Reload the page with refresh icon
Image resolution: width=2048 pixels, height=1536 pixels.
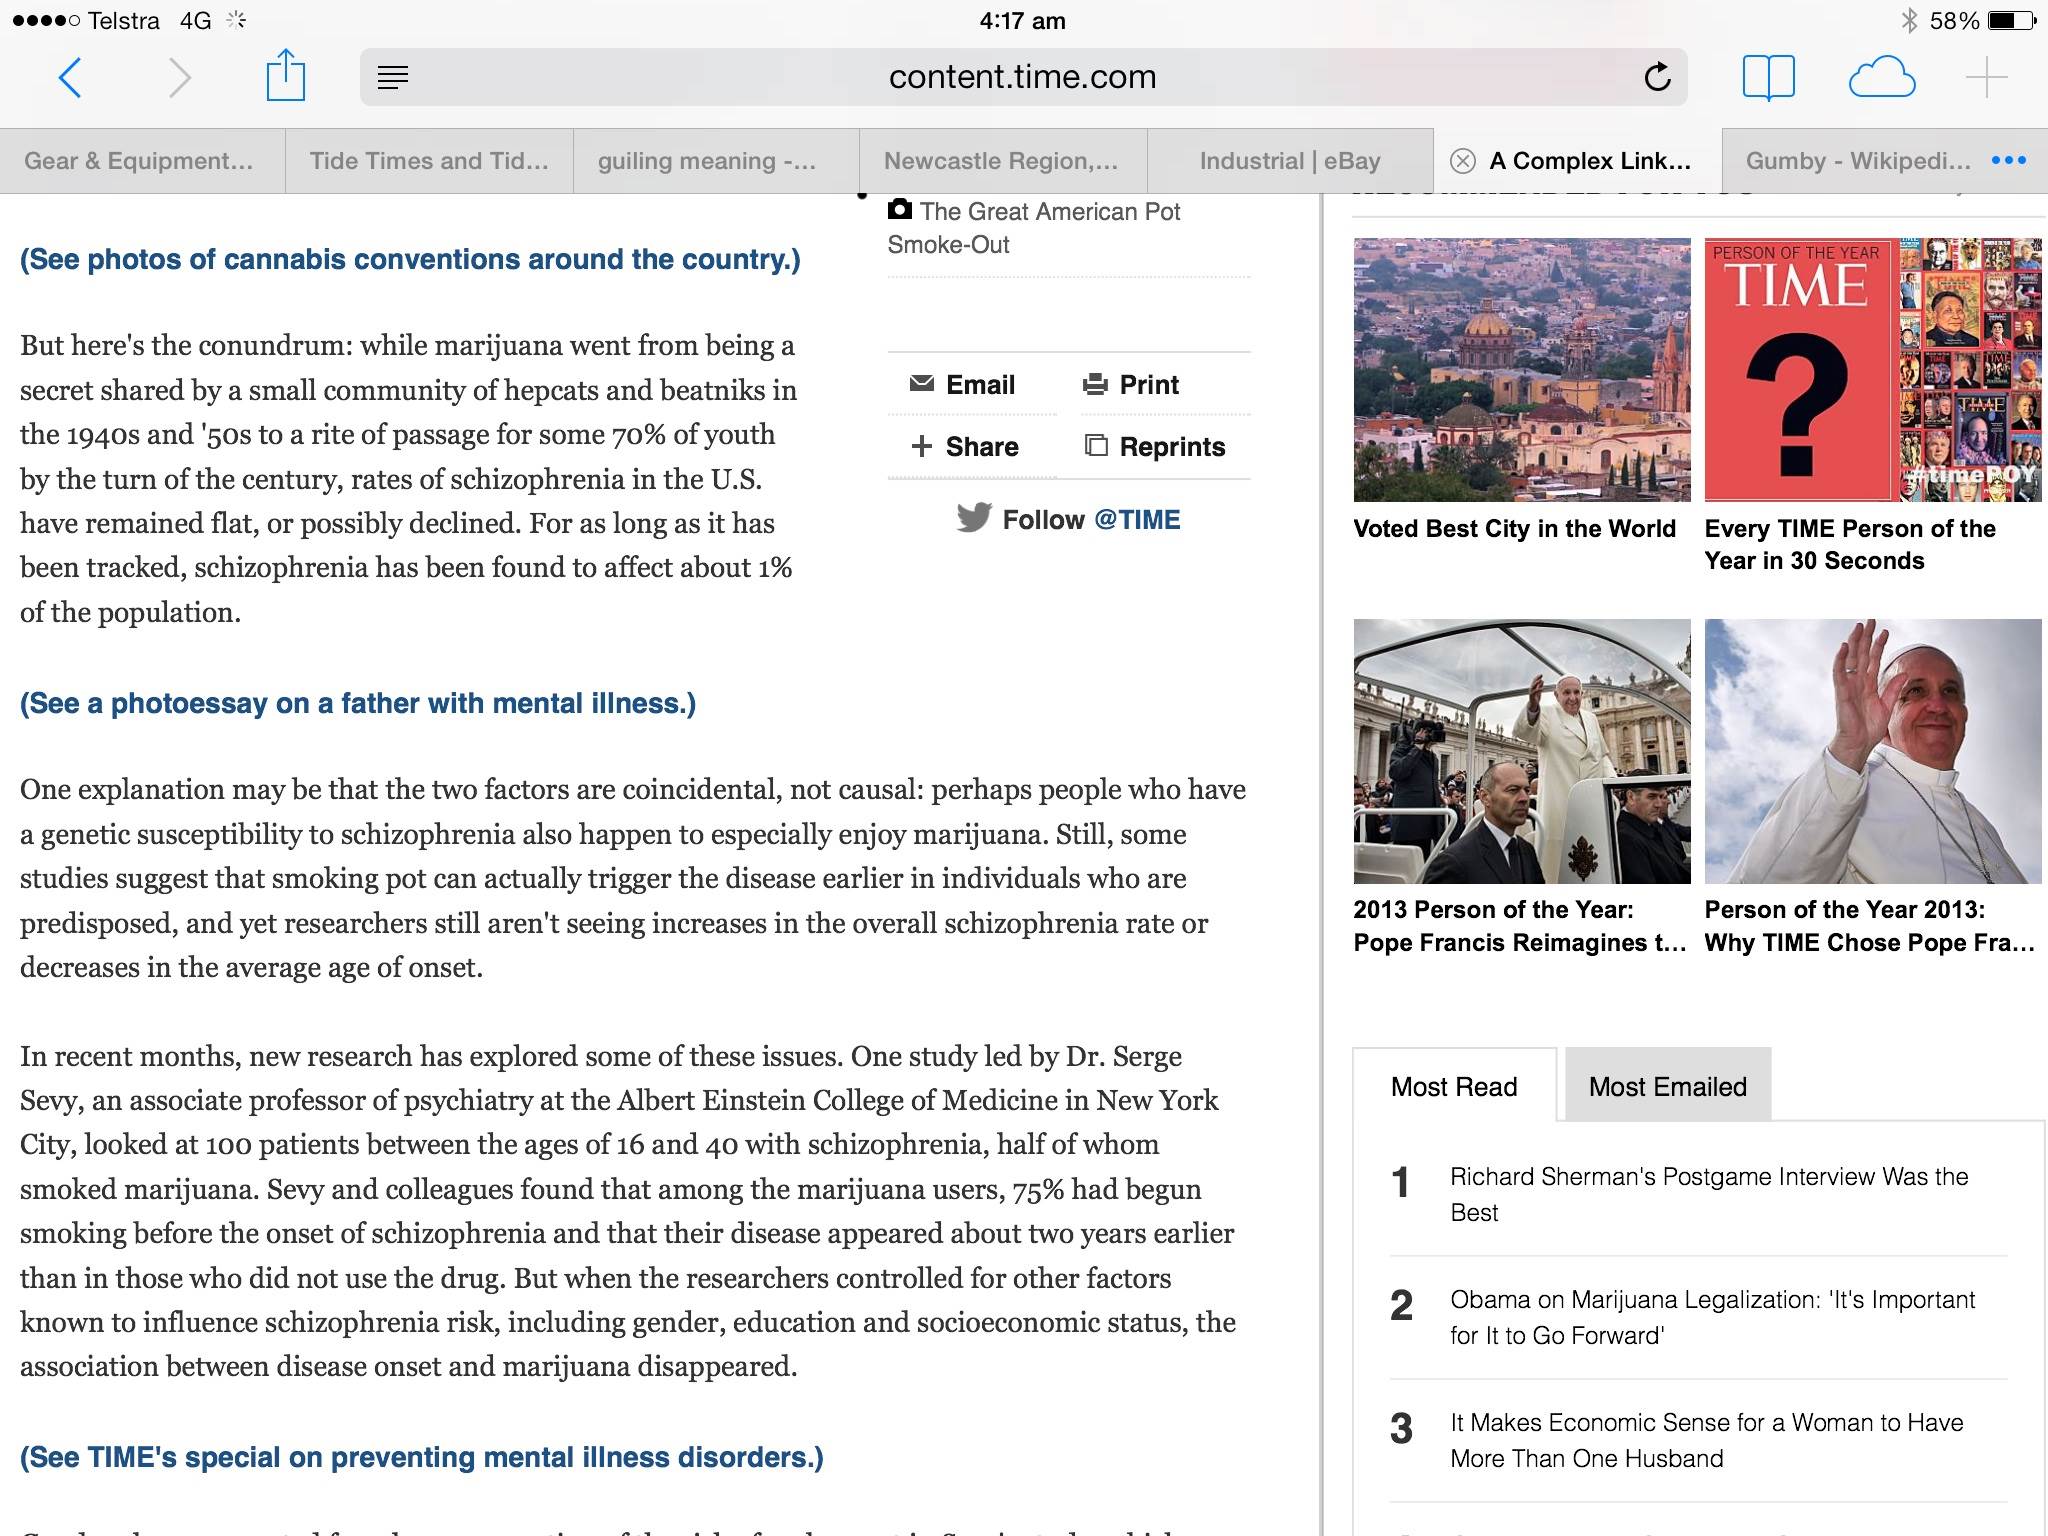[1657, 77]
